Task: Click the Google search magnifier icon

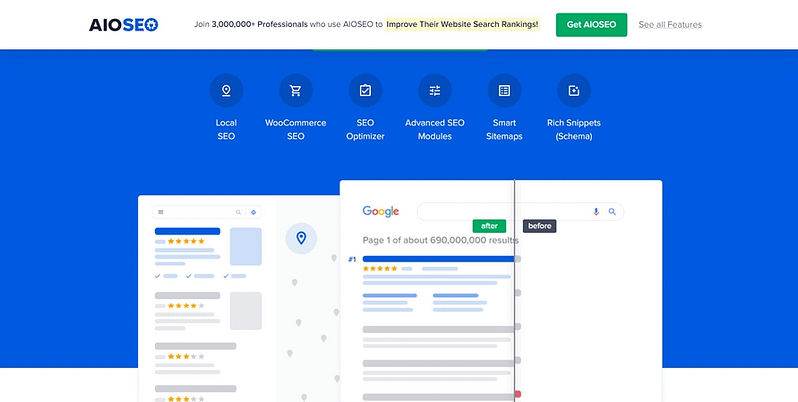Action: [612, 211]
